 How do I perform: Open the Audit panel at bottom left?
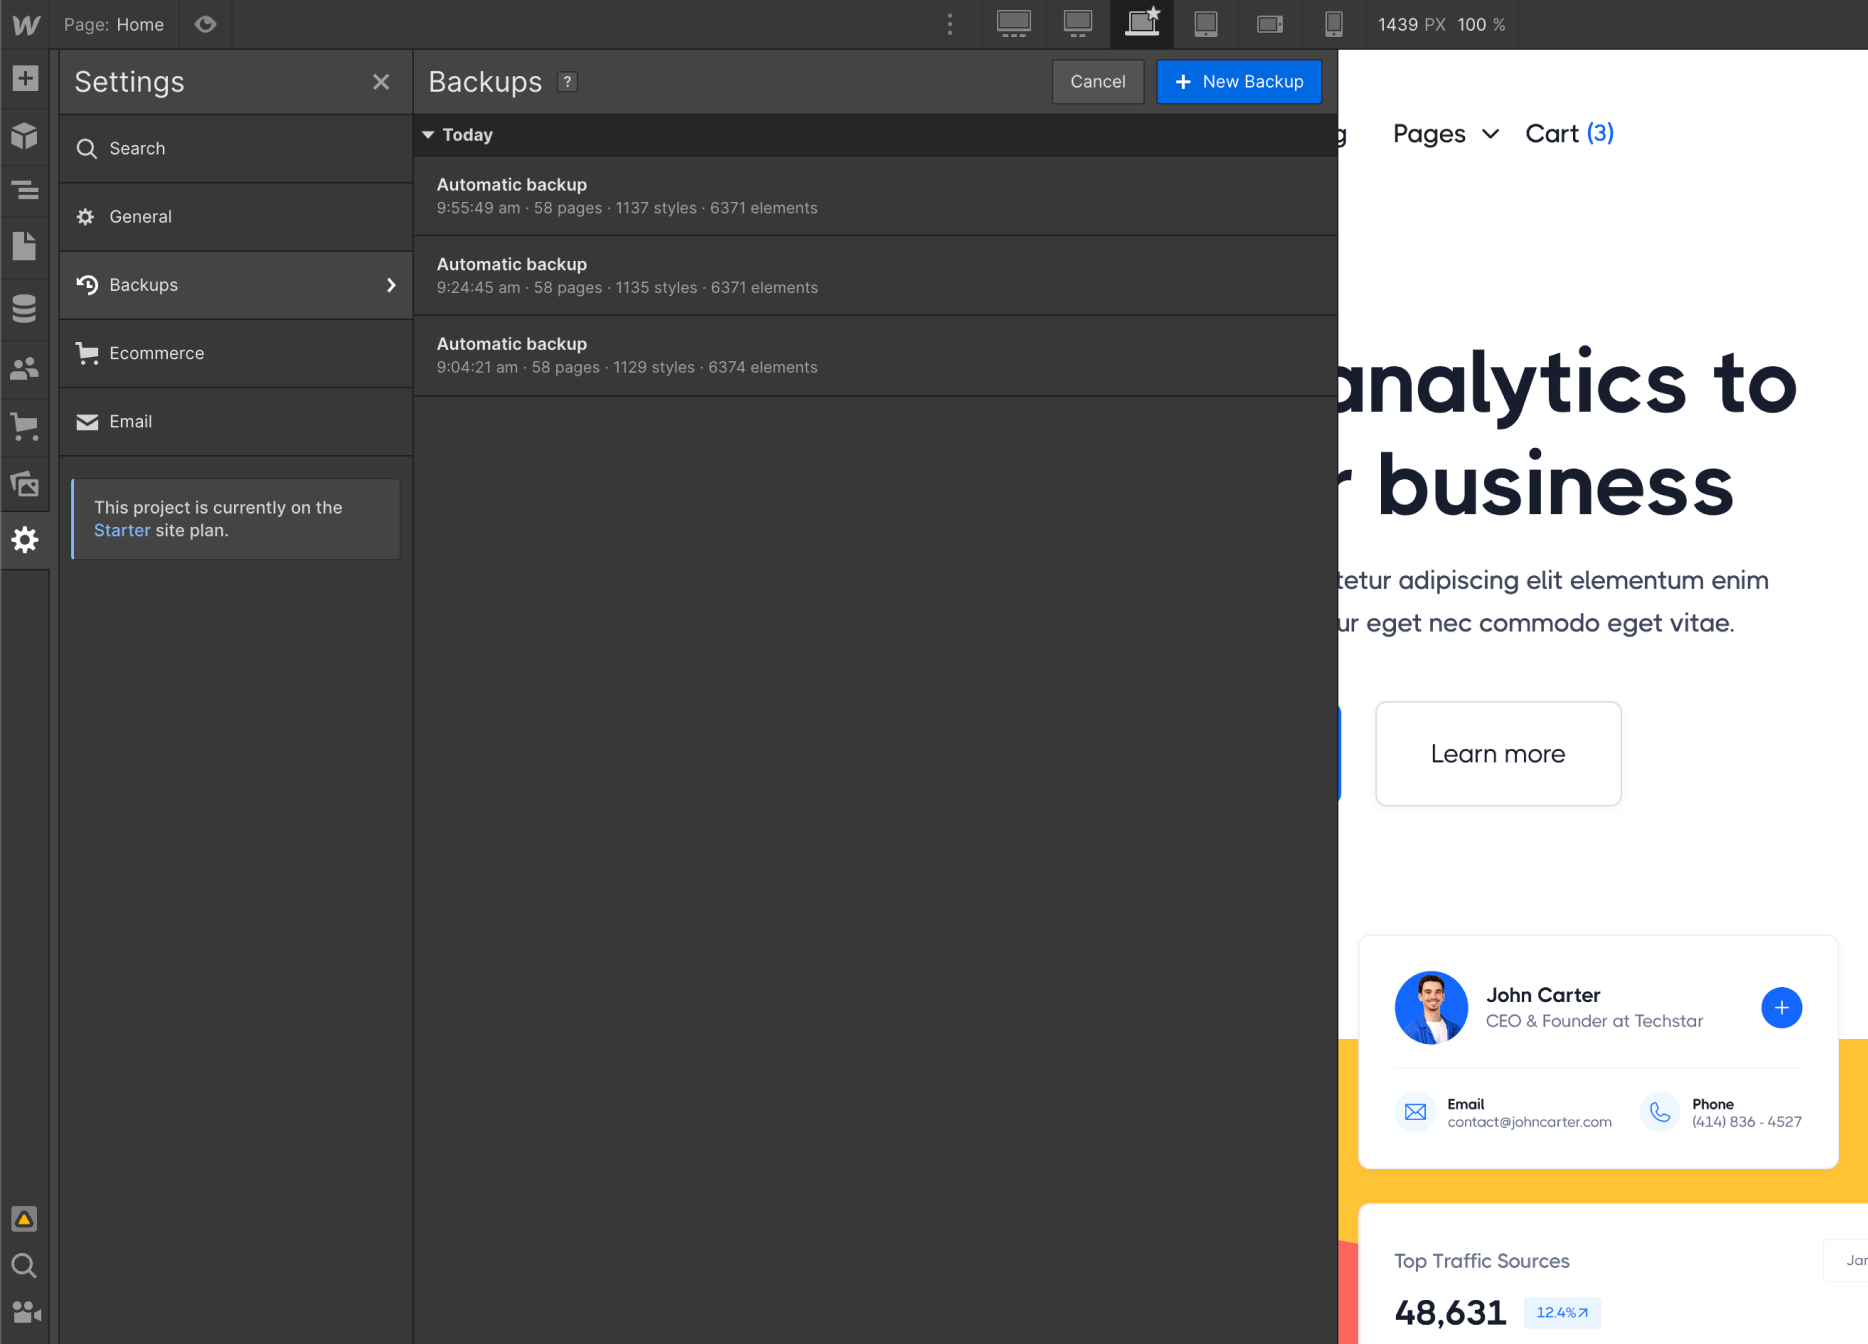tap(25, 1219)
